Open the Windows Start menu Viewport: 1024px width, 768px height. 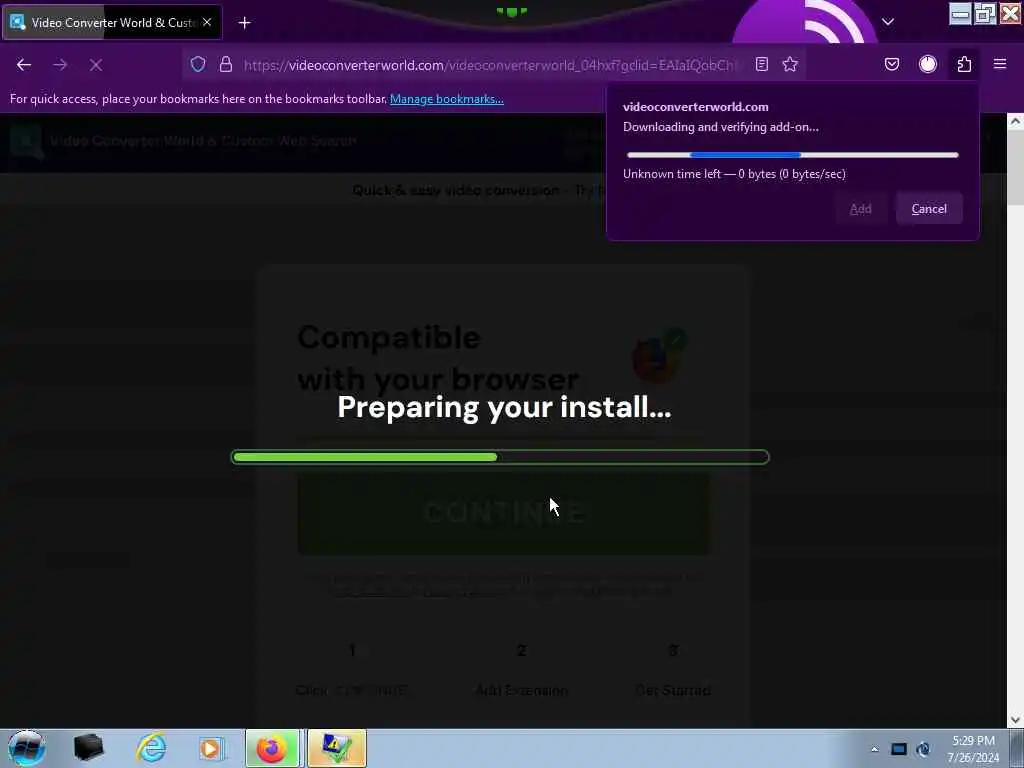tap(27, 748)
